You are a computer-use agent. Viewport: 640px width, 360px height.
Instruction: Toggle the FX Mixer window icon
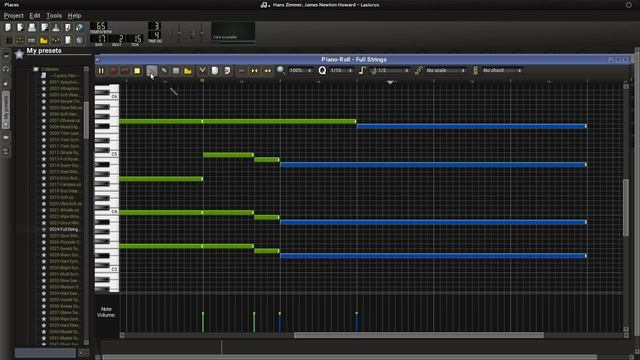click(x=56, y=40)
